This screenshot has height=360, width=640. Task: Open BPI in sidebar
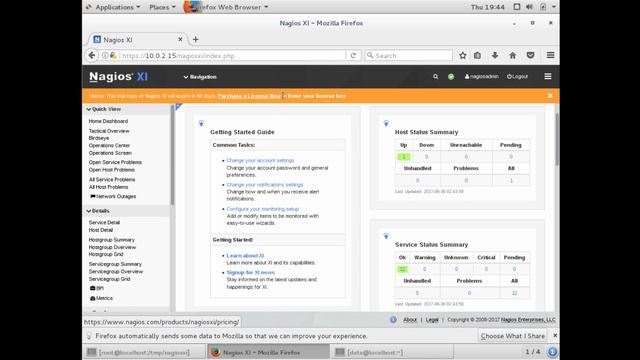tap(97, 288)
